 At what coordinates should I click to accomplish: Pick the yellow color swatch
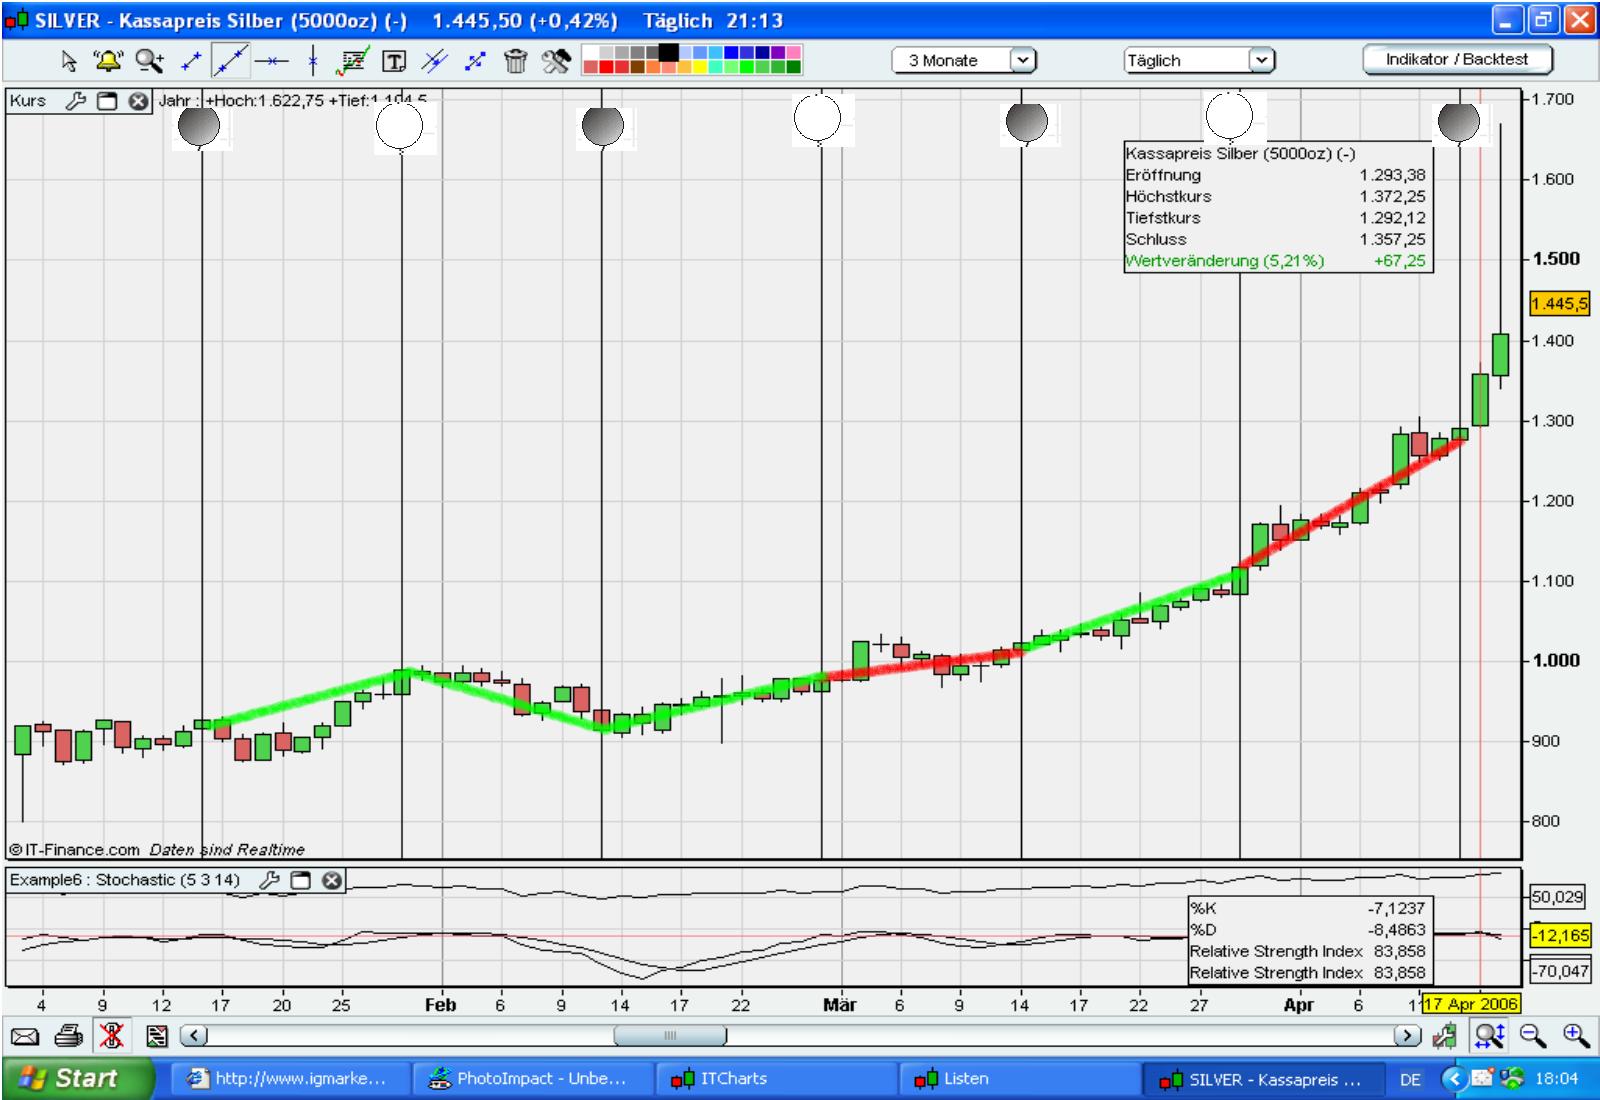(x=700, y=67)
